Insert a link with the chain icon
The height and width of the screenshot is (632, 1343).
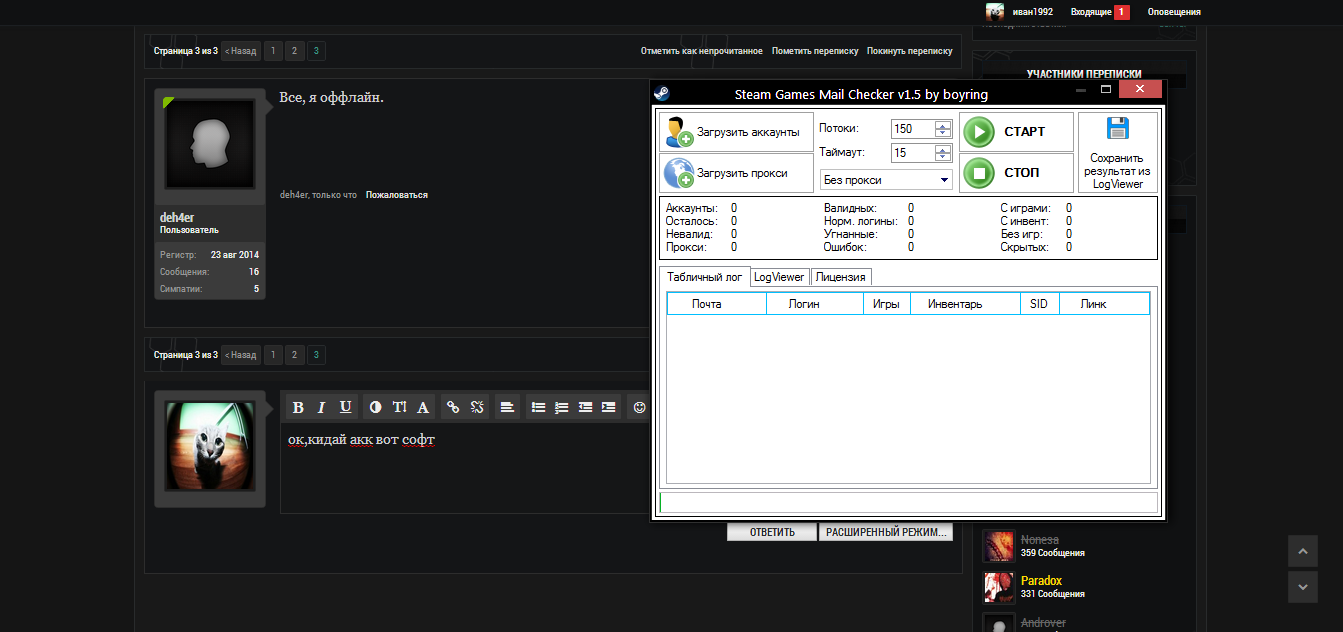click(x=453, y=407)
